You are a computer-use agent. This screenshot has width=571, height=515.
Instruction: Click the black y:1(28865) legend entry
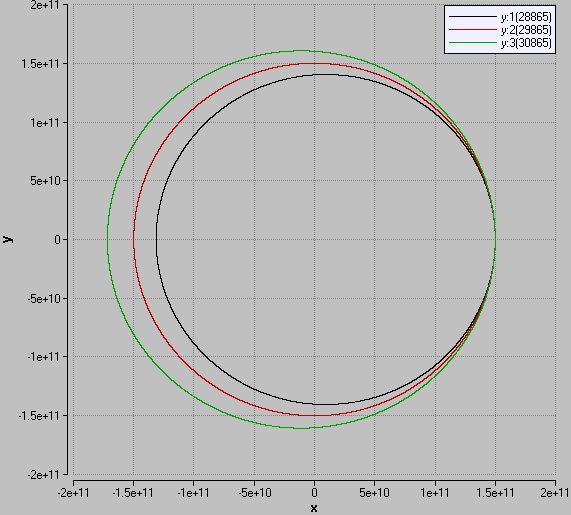point(500,17)
